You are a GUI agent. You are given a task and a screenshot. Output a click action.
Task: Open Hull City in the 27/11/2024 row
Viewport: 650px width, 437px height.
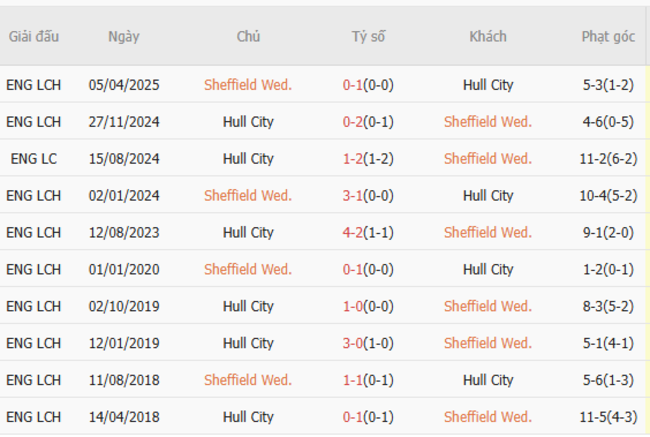248,122
